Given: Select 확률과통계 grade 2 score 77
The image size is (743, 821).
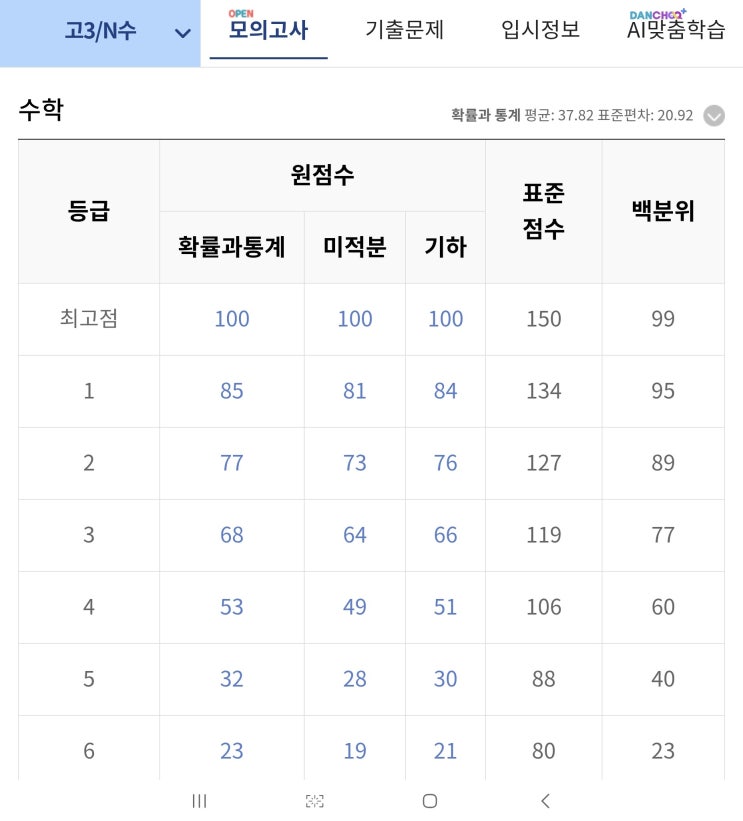Looking at the screenshot, I should 232,463.
